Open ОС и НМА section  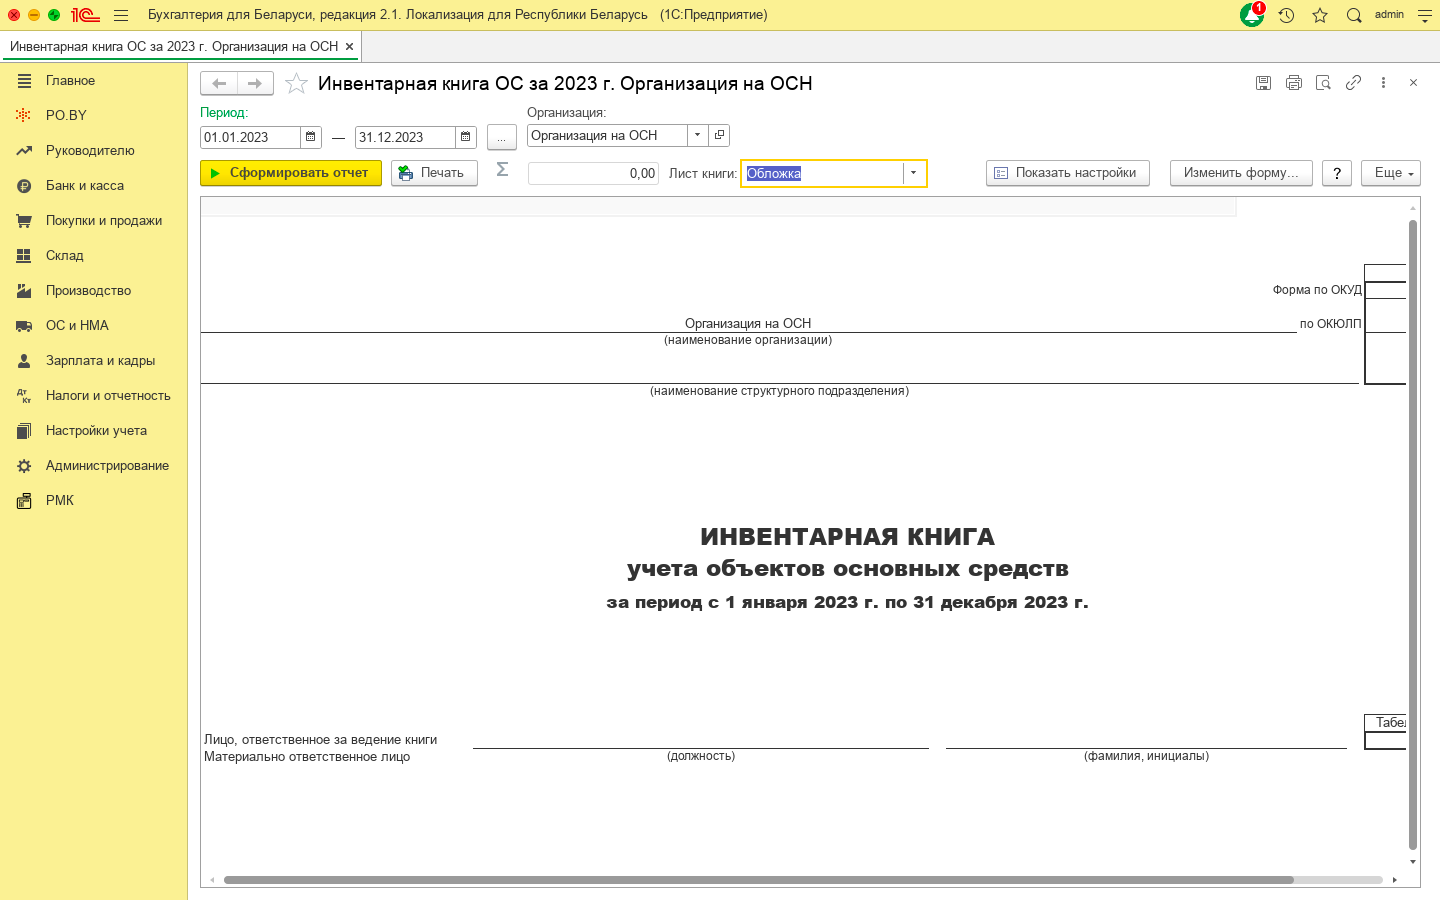tap(77, 325)
